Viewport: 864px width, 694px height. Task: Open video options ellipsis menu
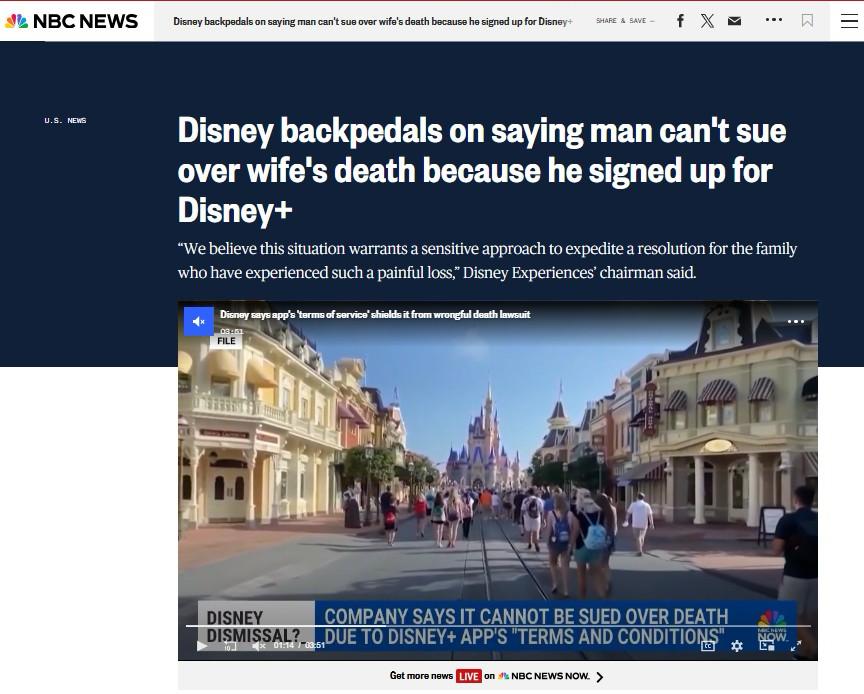[796, 321]
